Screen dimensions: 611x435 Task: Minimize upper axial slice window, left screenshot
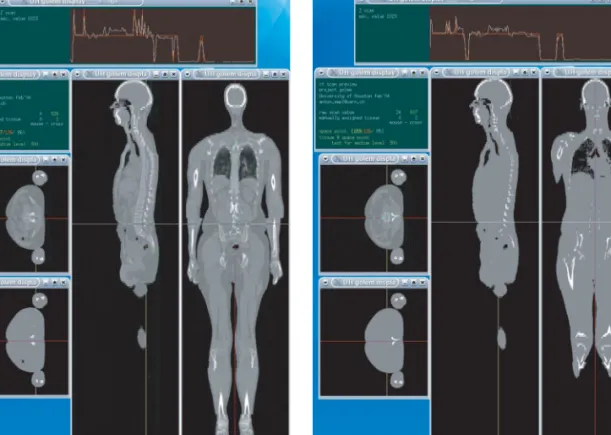coord(46,159)
